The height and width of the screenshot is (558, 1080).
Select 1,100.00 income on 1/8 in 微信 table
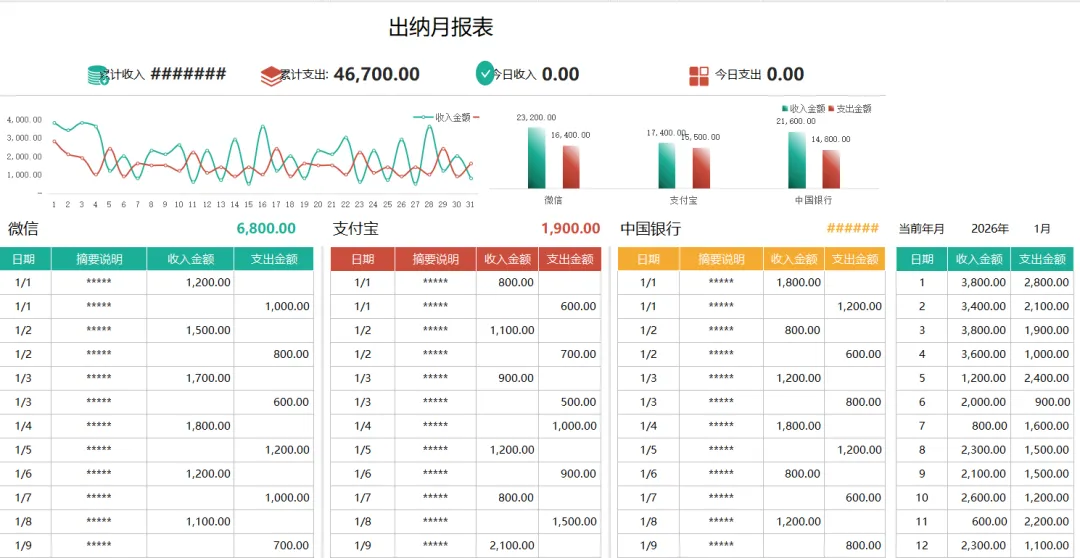tap(190, 521)
